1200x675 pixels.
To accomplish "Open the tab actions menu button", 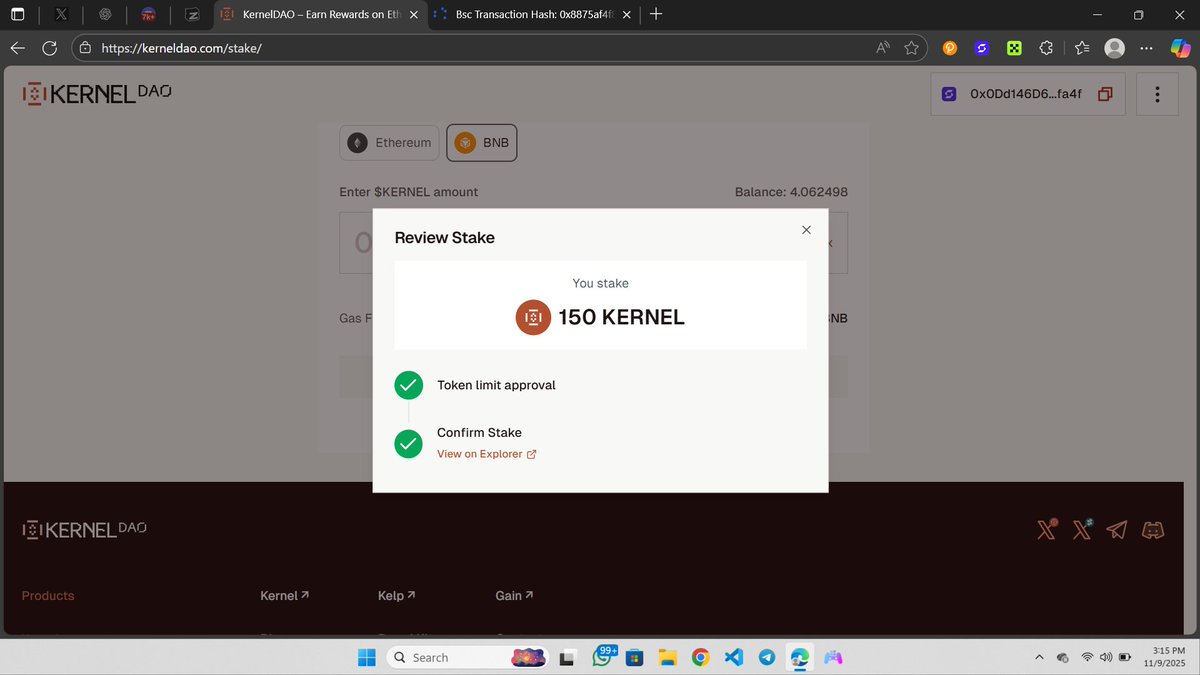I will tap(18, 15).
